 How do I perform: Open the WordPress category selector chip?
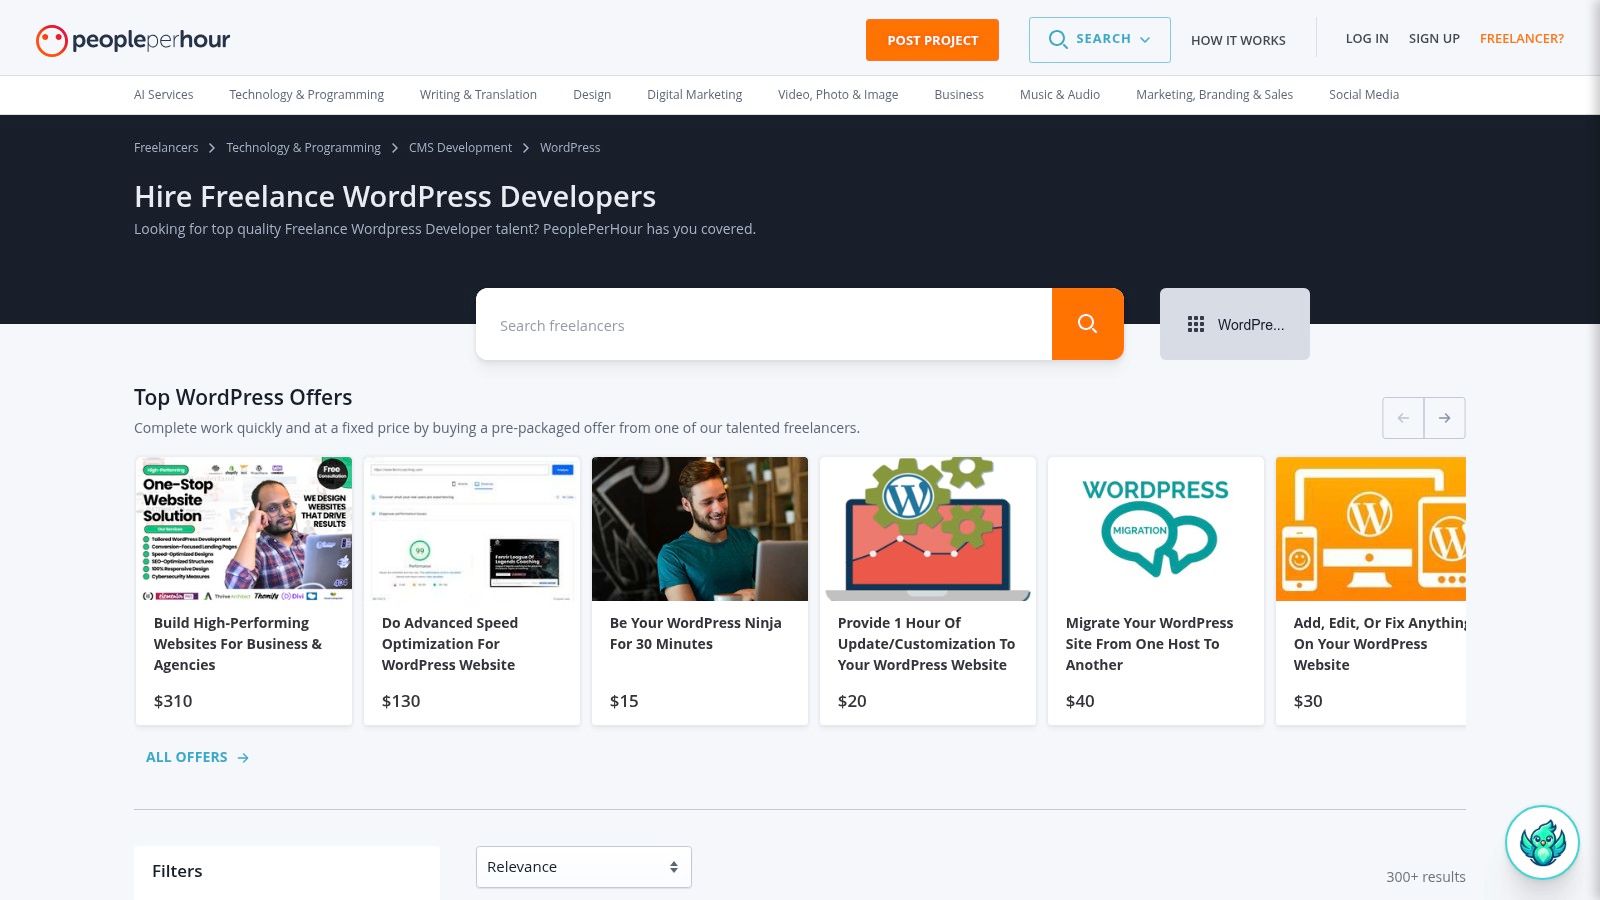pyautogui.click(x=1235, y=323)
